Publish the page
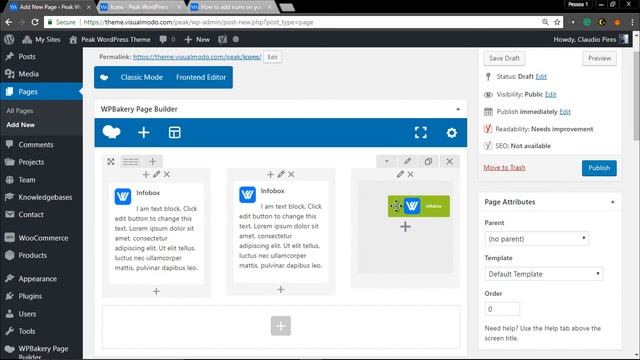Viewport: 640px width, 360px height. click(x=599, y=168)
